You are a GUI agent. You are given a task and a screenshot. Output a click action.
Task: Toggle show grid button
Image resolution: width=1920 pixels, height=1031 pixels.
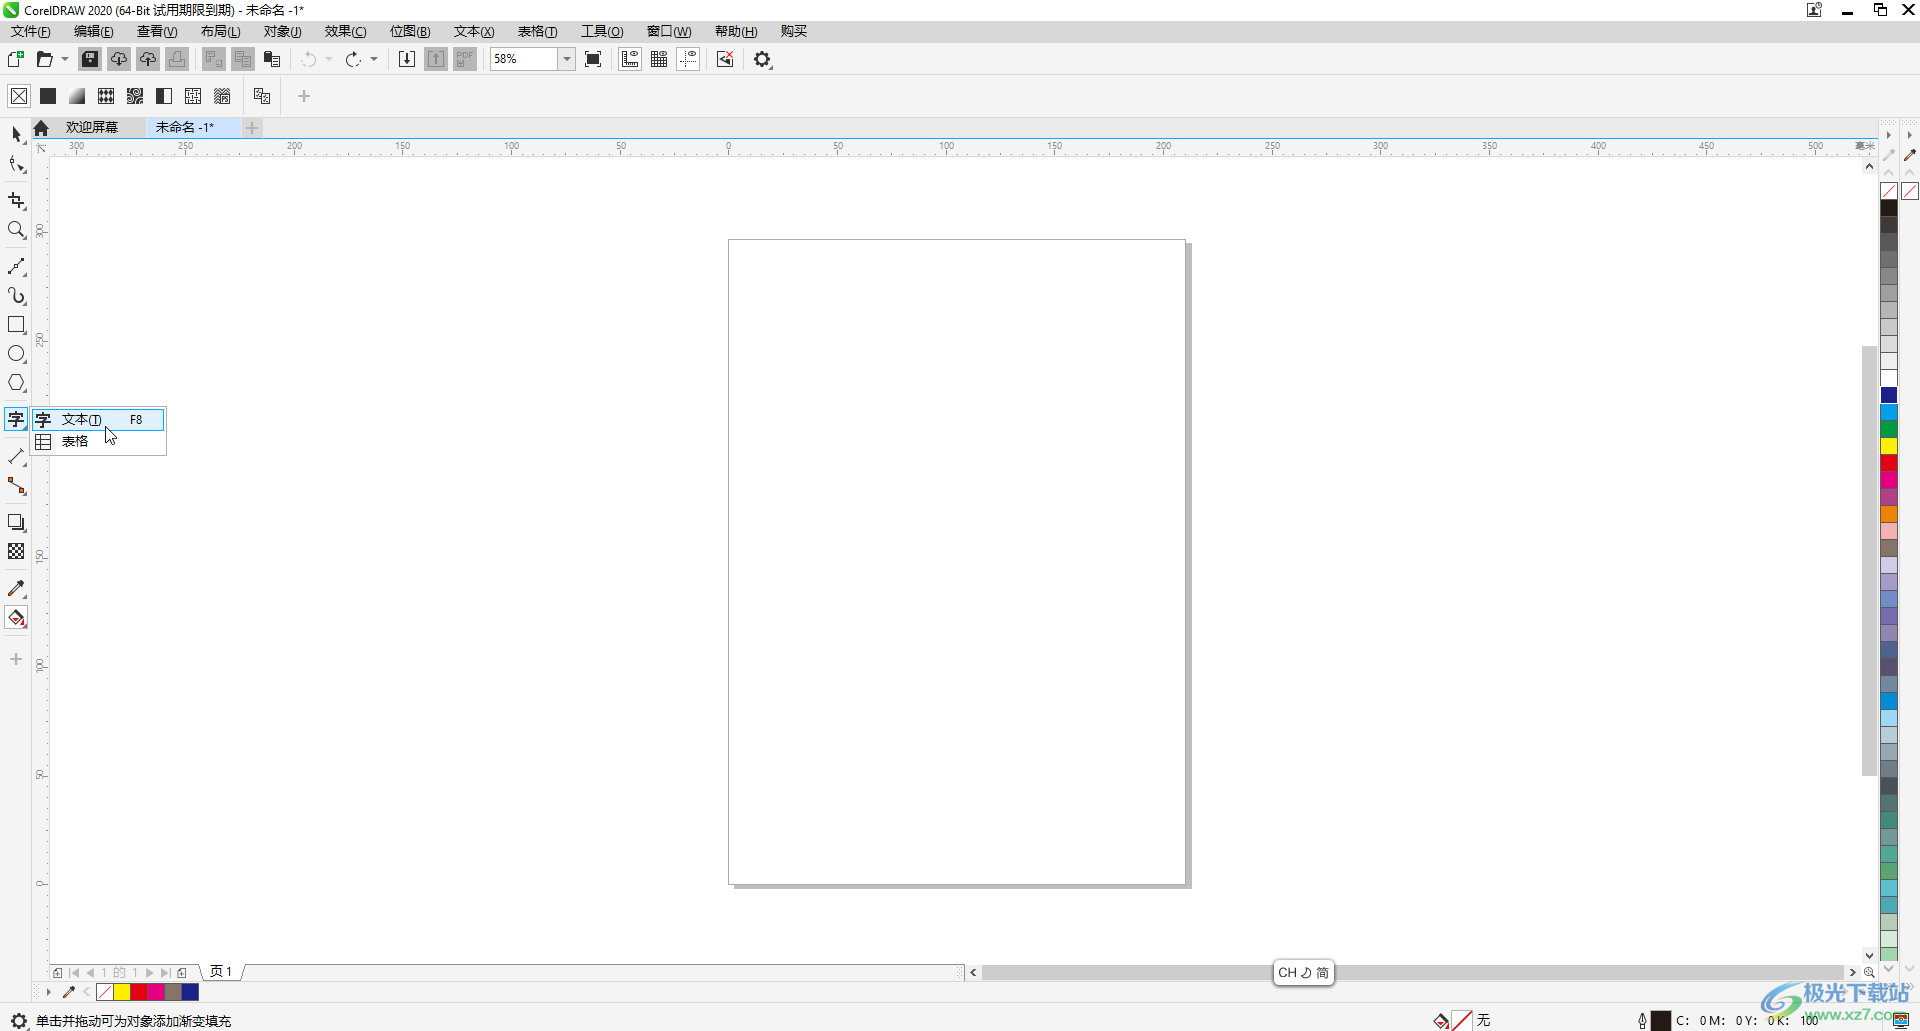659,59
